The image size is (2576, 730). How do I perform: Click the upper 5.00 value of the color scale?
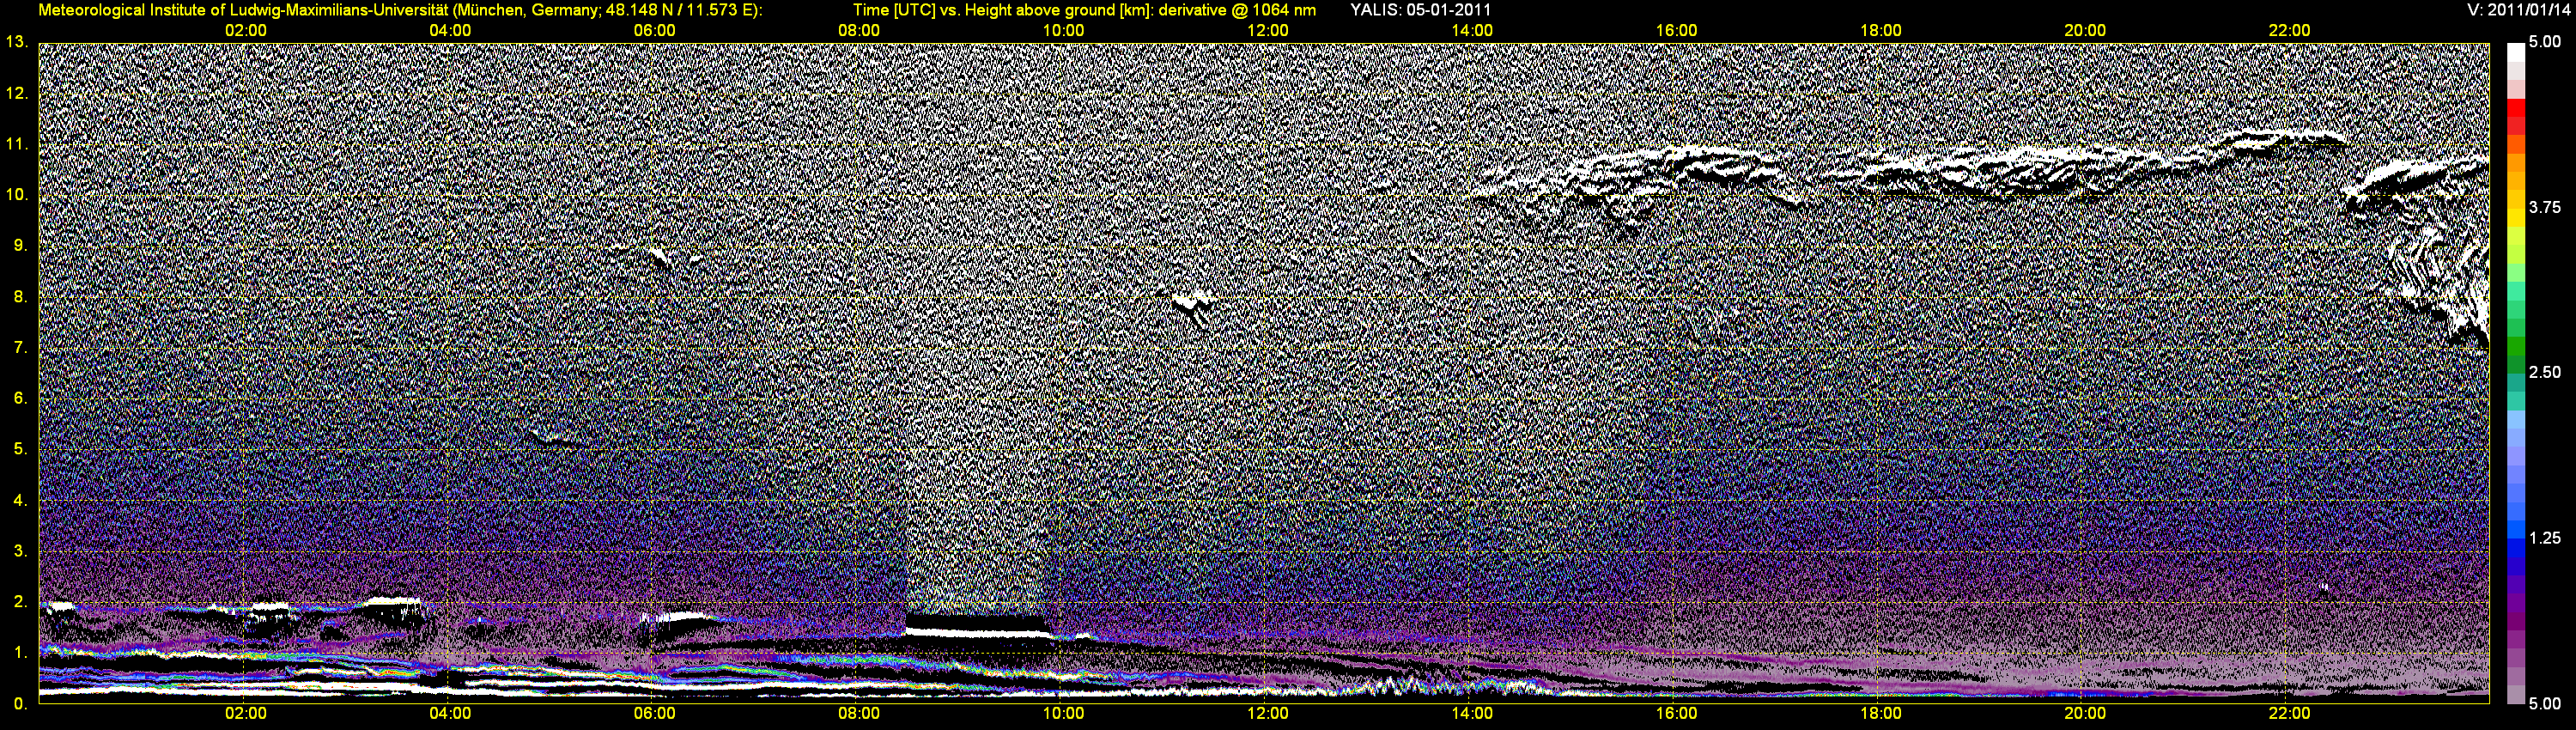[x=2545, y=42]
